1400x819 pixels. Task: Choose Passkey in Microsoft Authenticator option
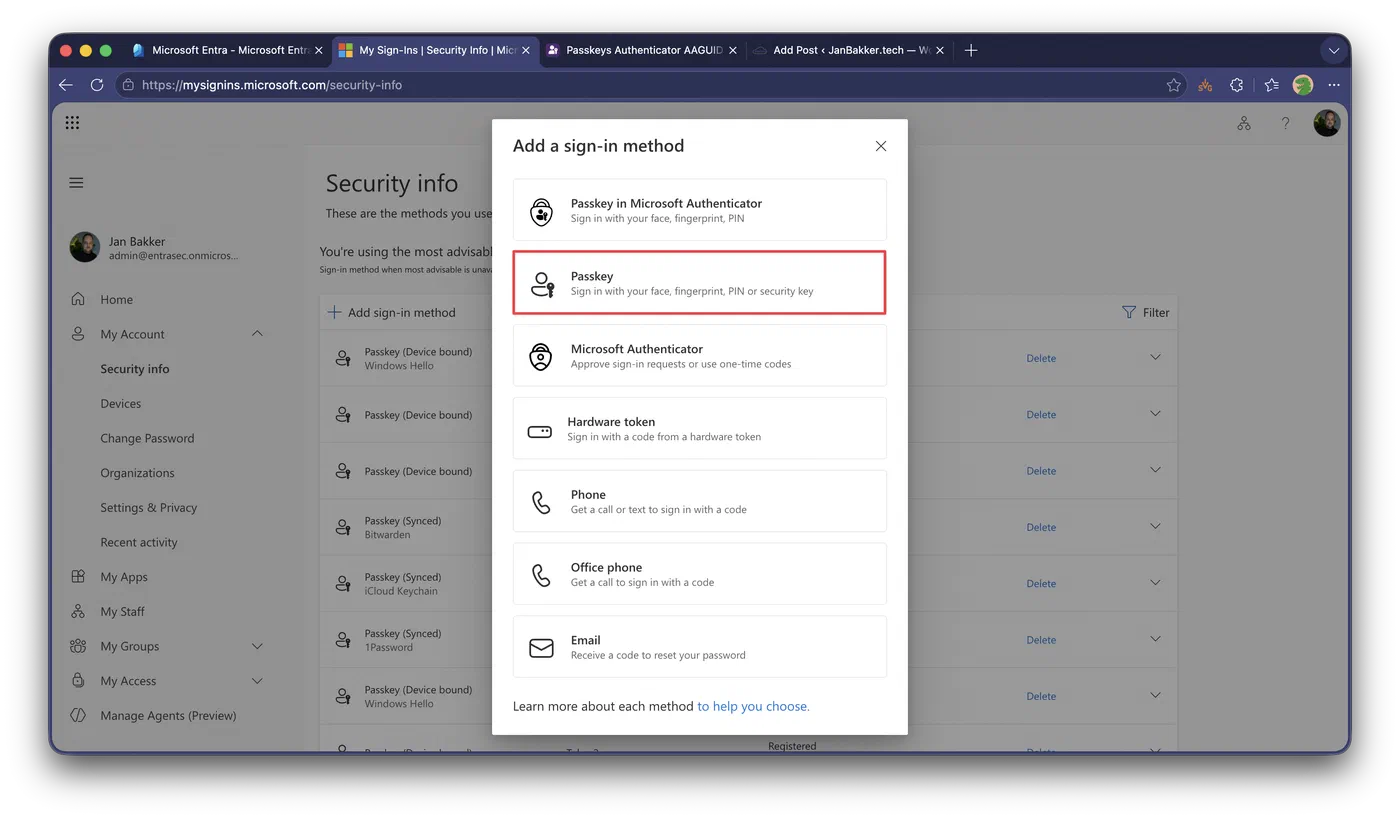coord(700,210)
